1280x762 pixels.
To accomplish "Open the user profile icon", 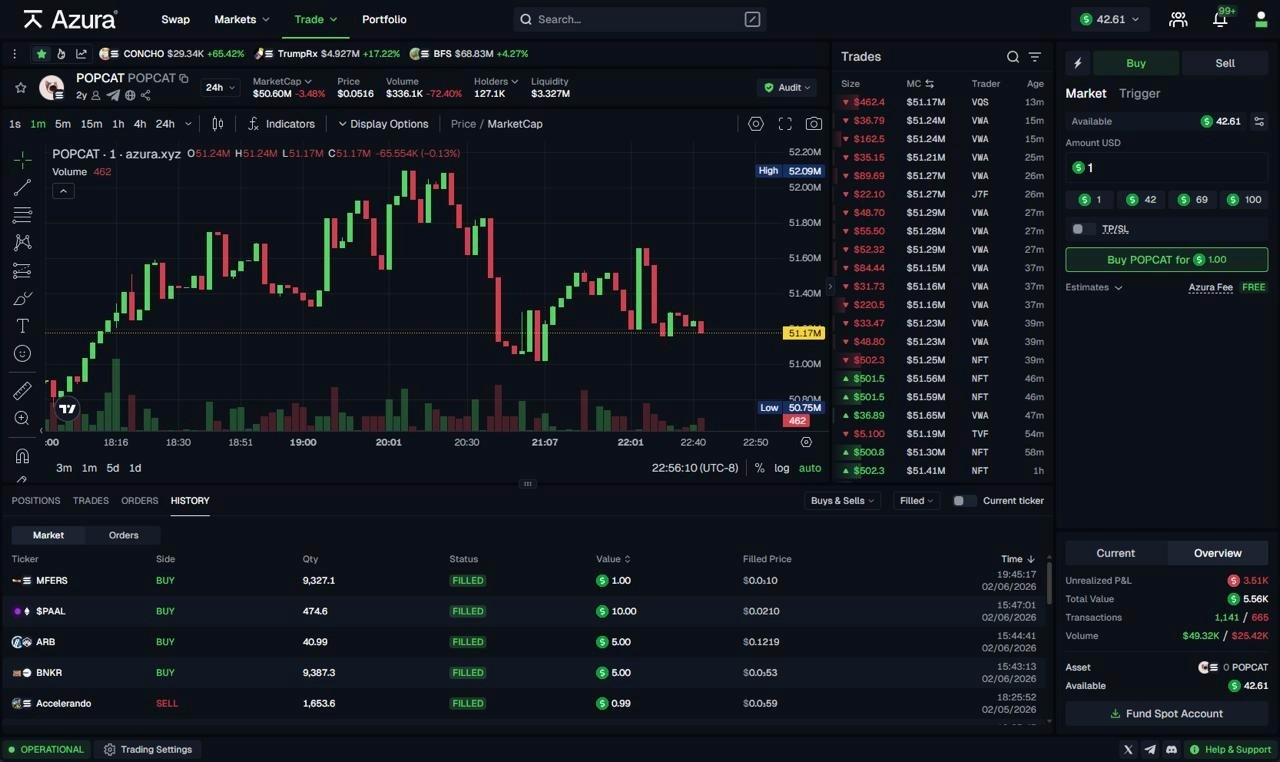I will point(1261,19).
